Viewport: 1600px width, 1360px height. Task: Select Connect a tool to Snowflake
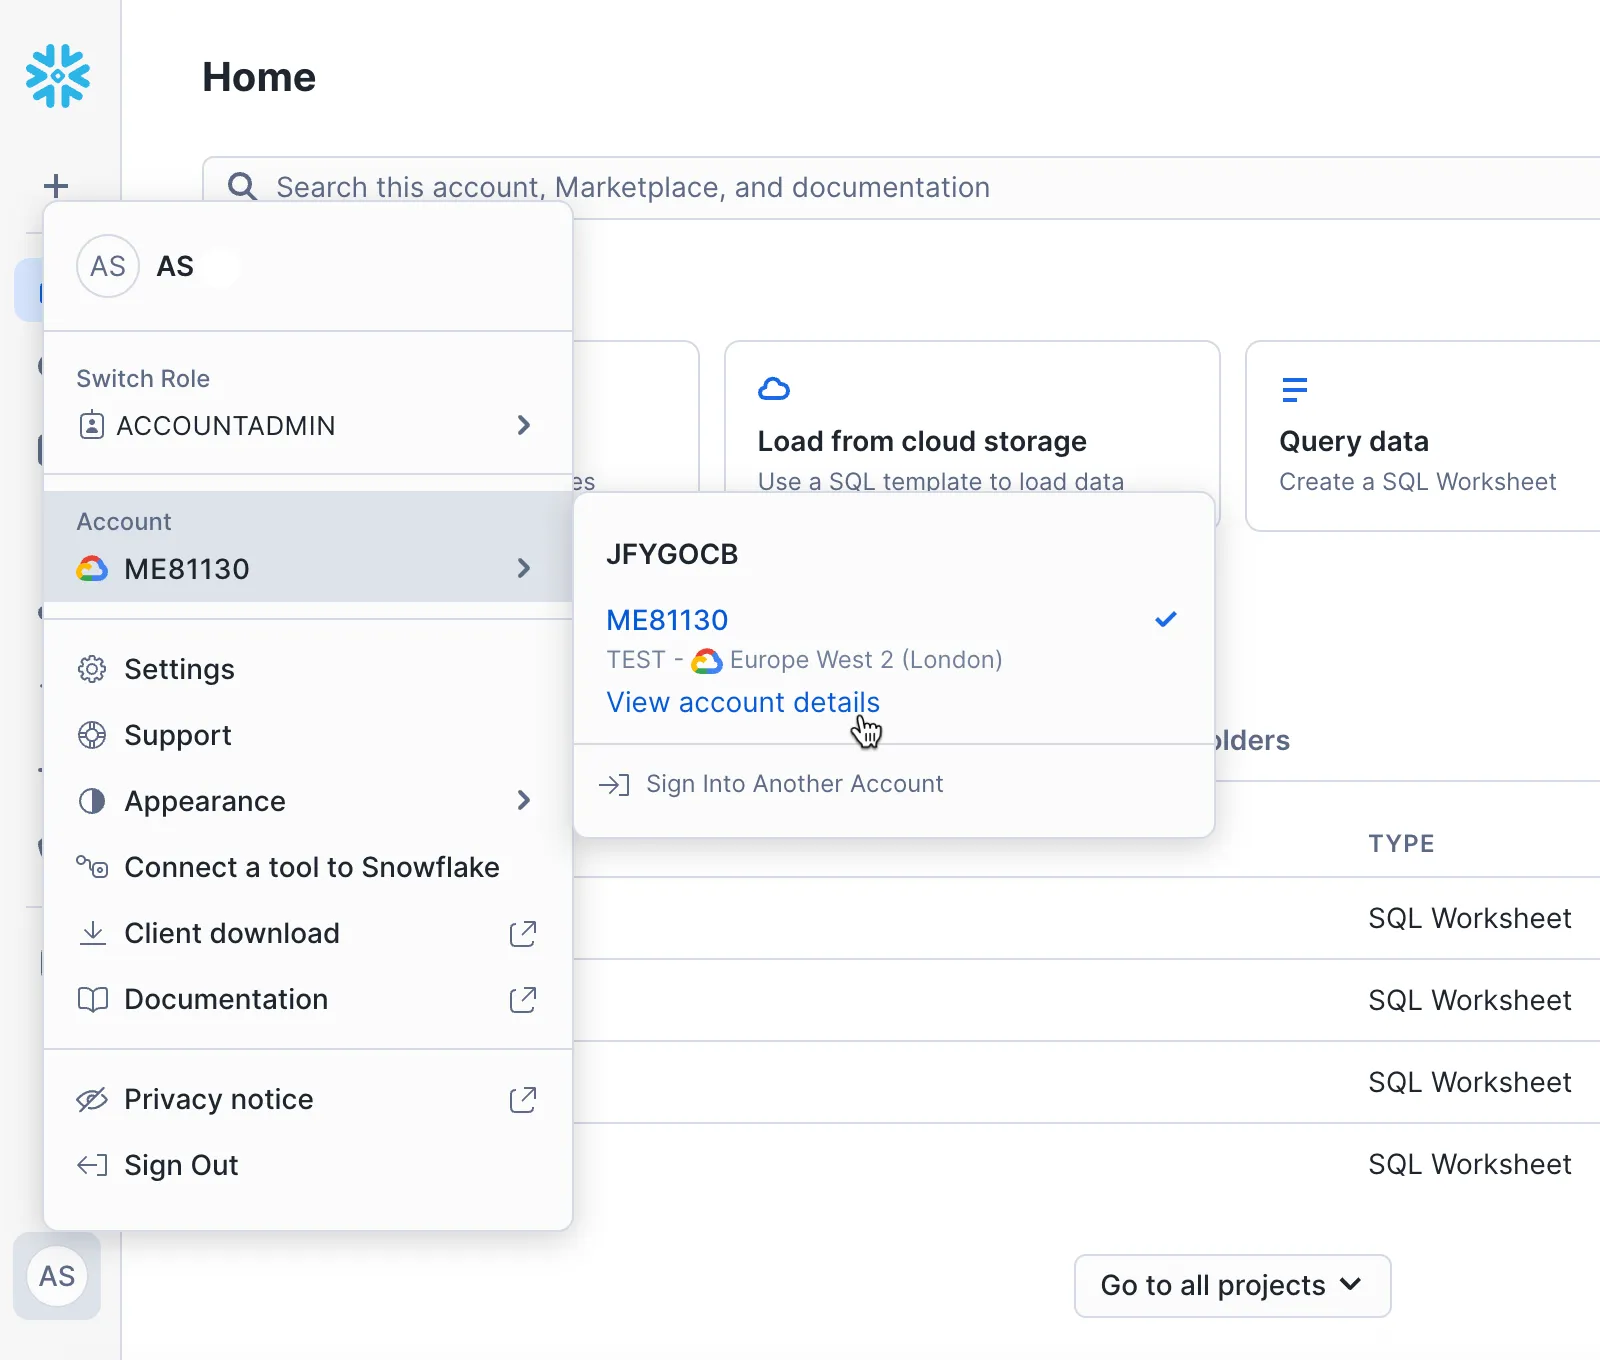tap(308, 867)
